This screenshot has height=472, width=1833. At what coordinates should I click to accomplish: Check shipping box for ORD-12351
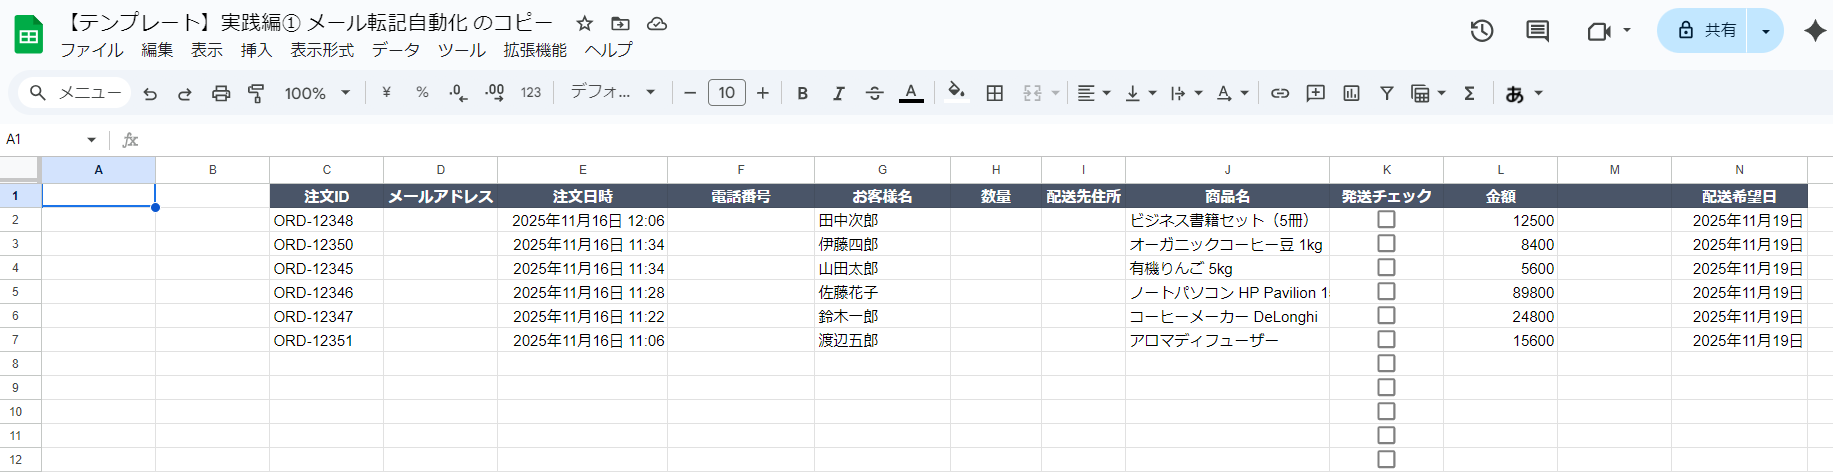(1386, 339)
